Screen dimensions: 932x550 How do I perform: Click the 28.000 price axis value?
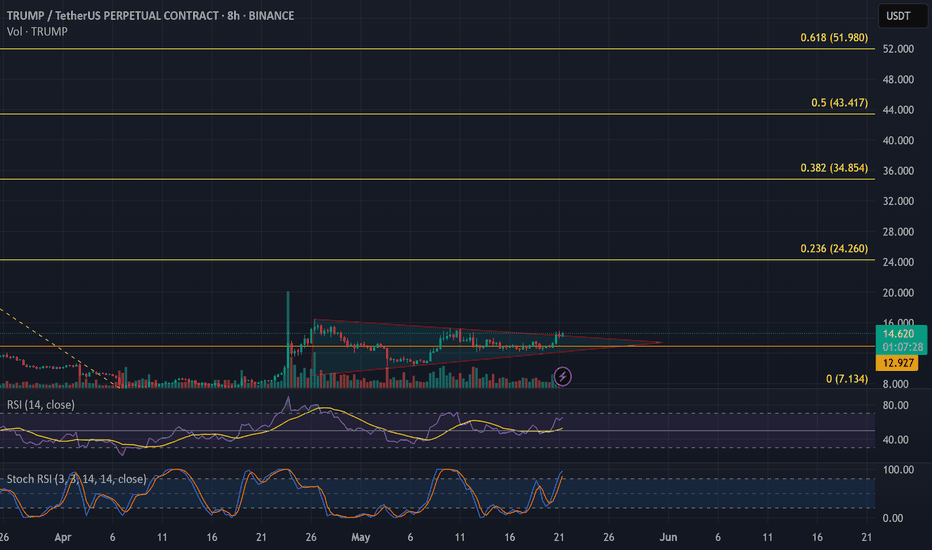(x=898, y=232)
